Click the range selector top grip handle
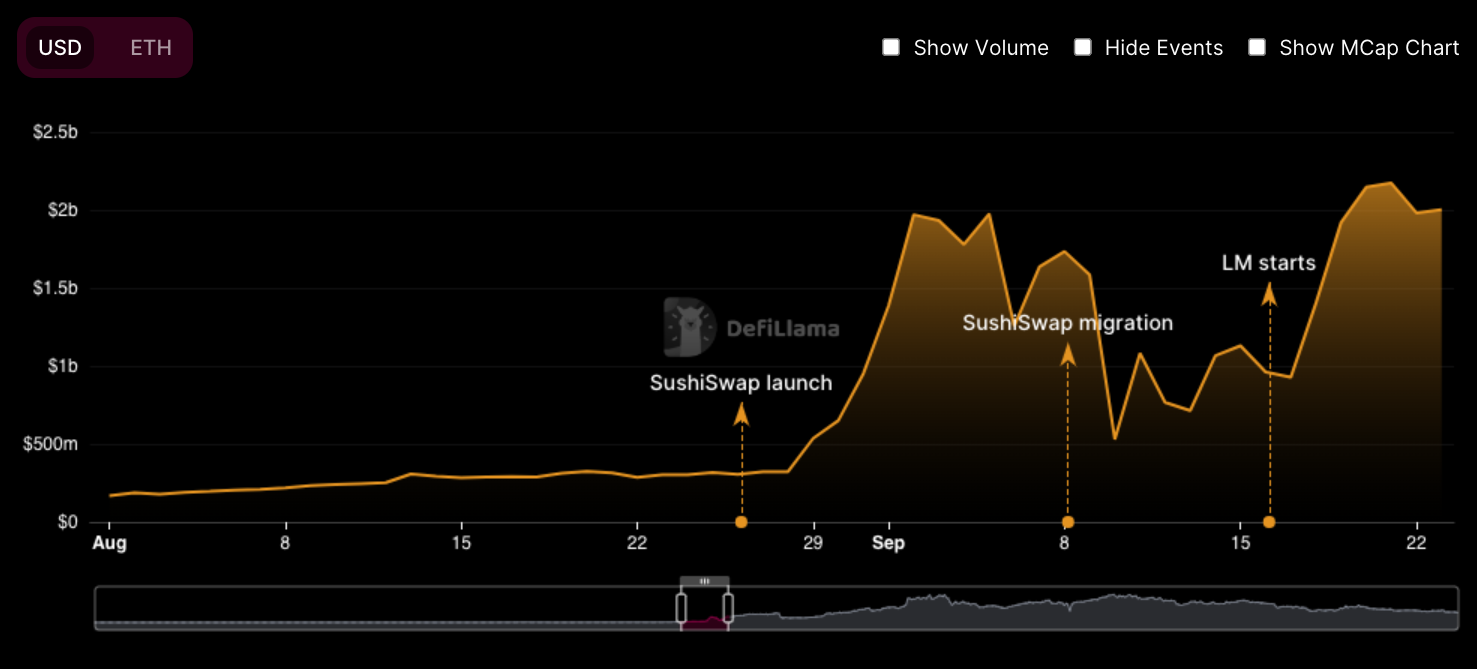 (x=704, y=581)
